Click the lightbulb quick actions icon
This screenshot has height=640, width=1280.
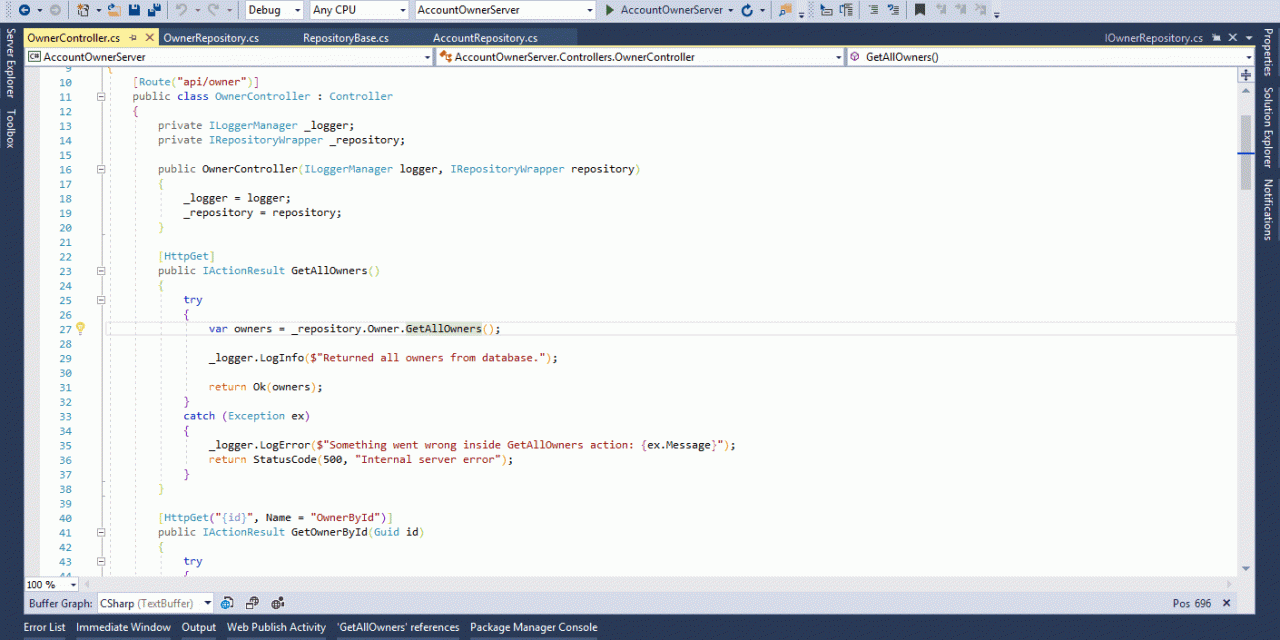tap(81, 328)
